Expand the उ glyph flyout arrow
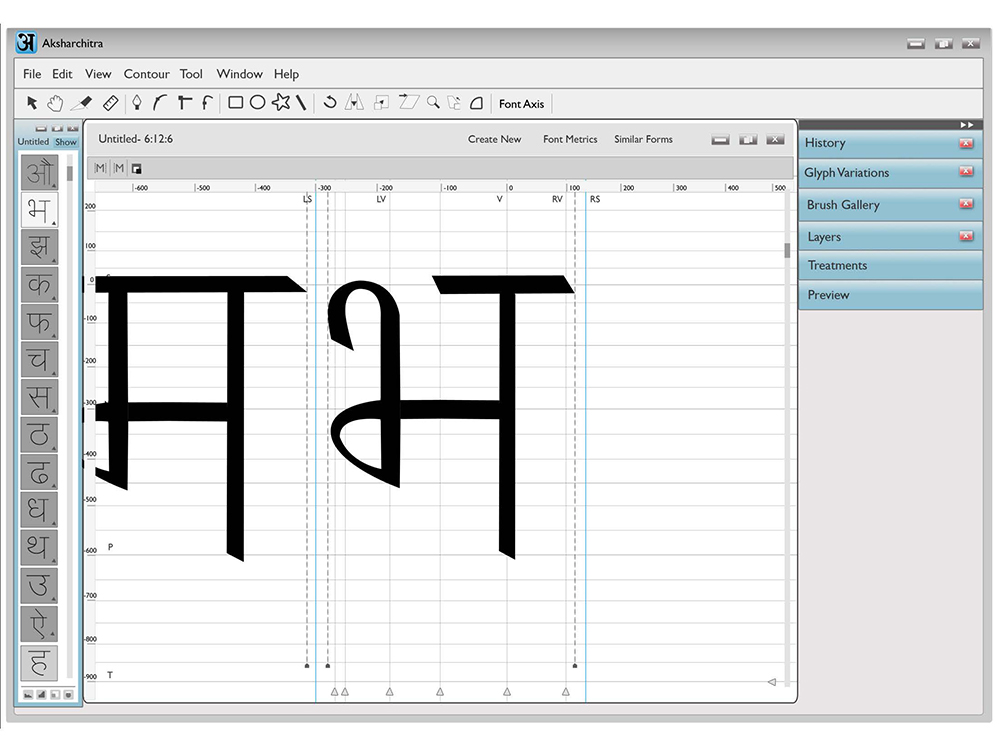Screen dimensions: 1000x750 54,599
